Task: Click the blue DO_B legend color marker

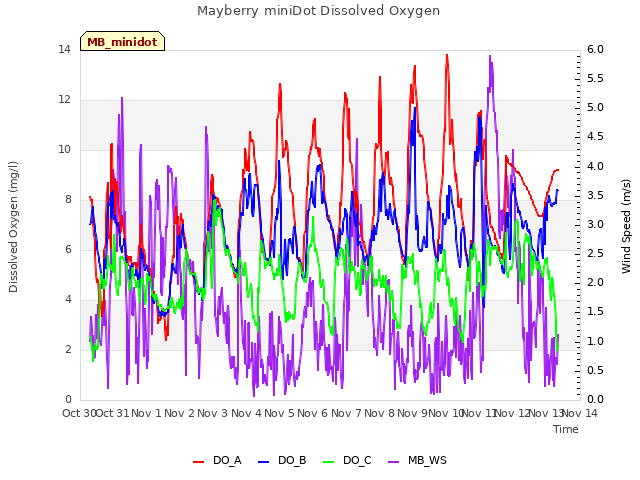Action: 264,462
